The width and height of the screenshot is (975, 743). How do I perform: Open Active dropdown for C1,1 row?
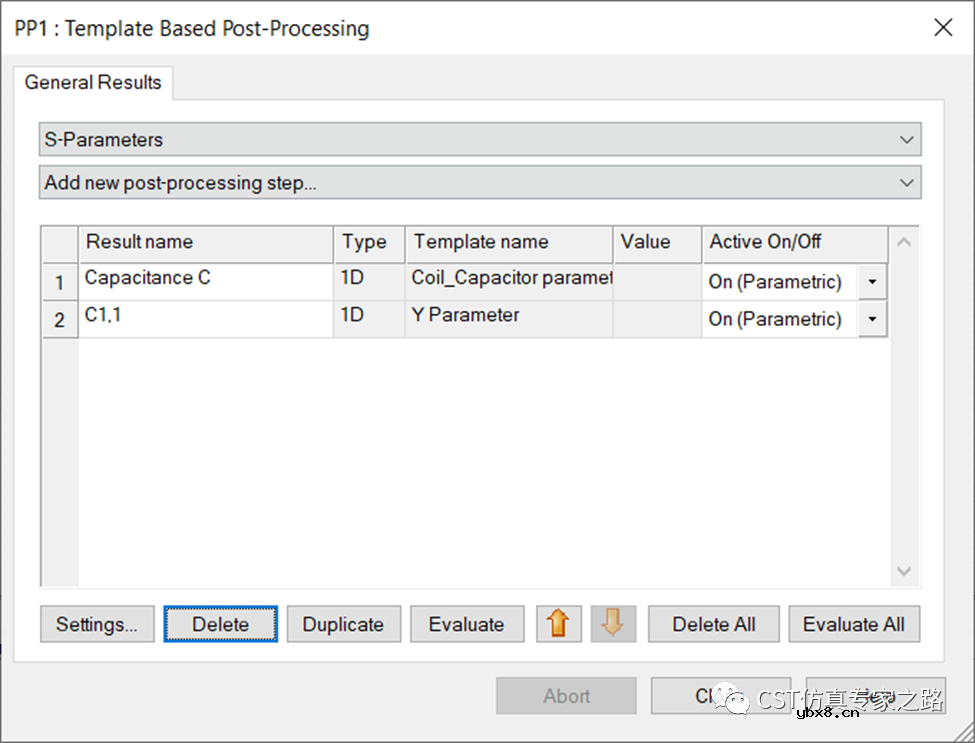[x=872, y=319]
